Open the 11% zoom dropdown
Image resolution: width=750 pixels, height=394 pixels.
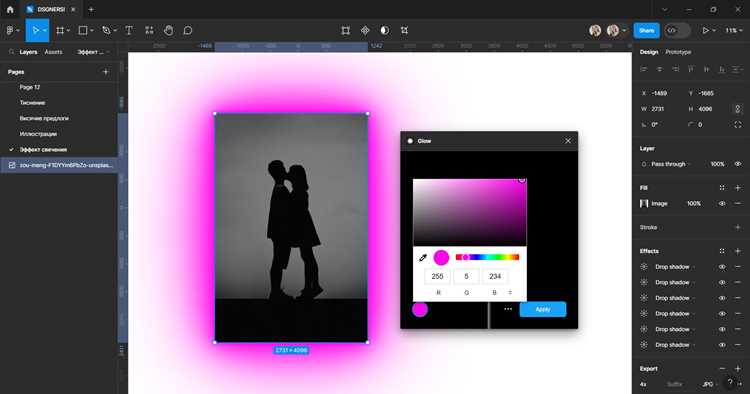734,30
